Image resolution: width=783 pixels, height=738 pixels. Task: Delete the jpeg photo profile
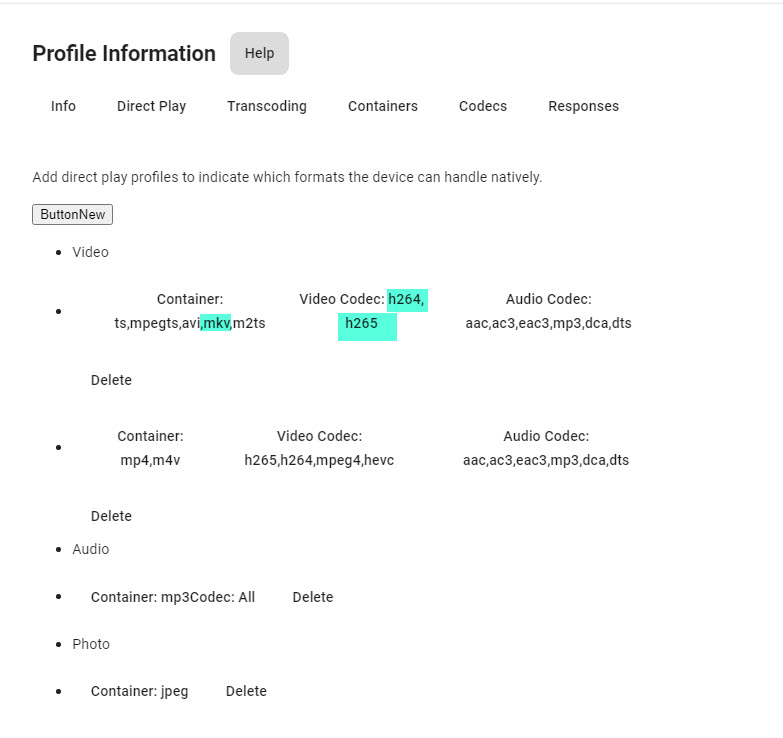(246, 691)
